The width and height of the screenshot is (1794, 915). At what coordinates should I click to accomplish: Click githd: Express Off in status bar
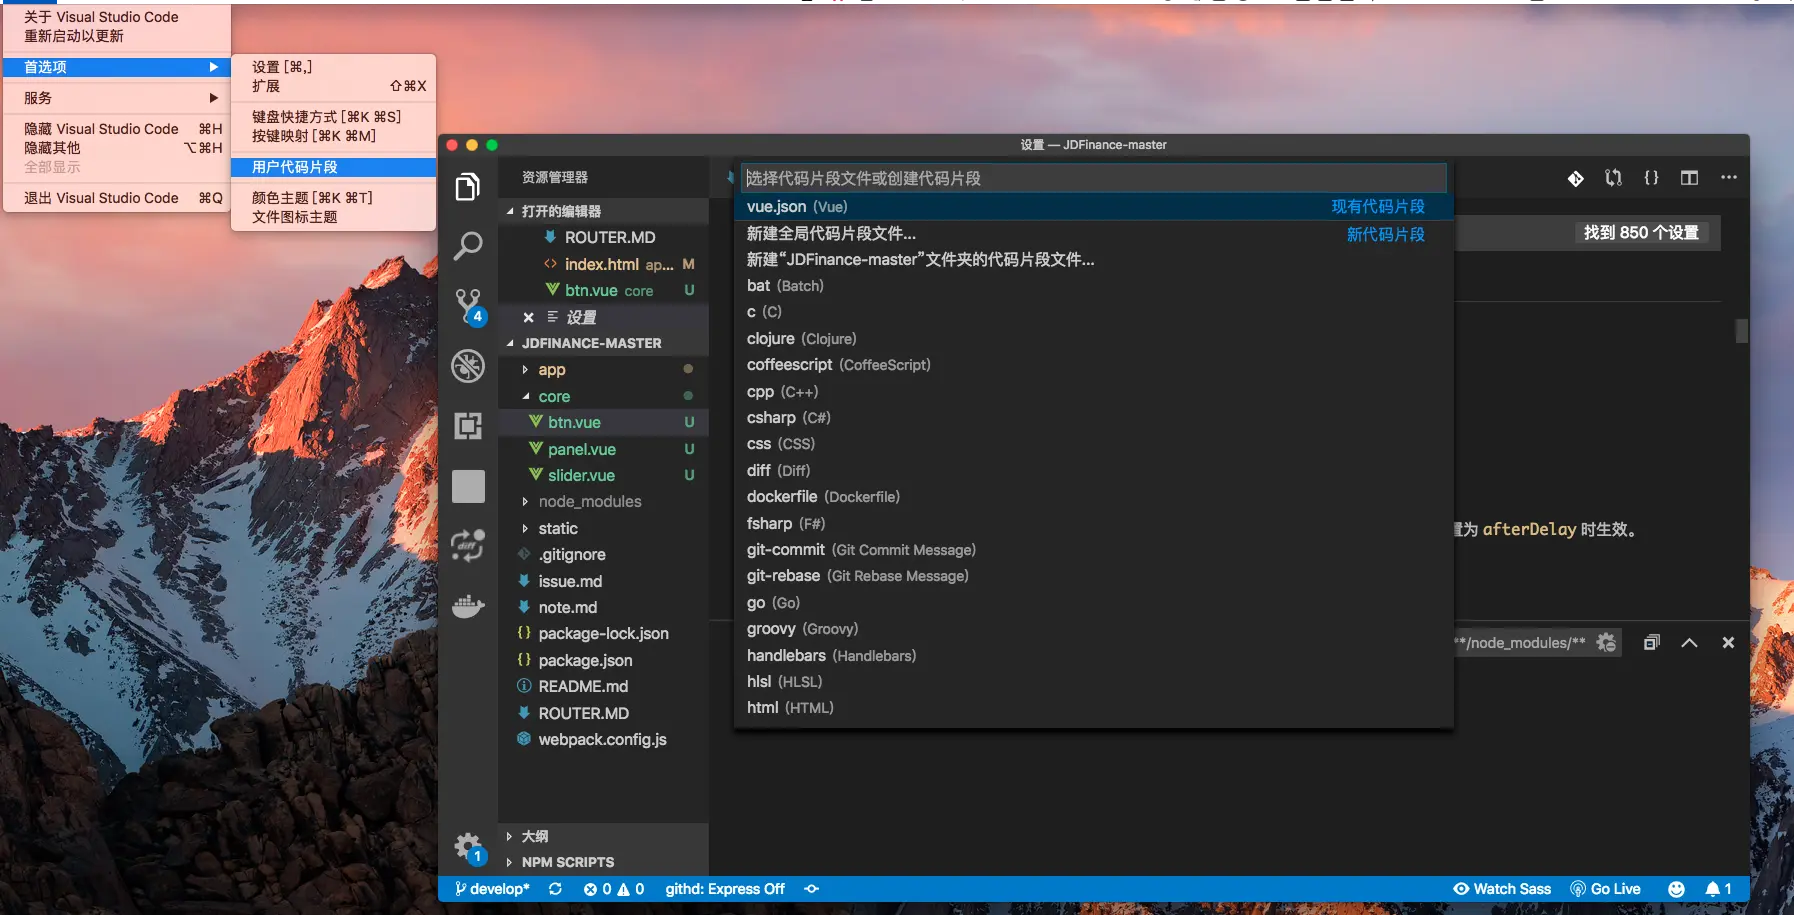[x=725, y=889]
